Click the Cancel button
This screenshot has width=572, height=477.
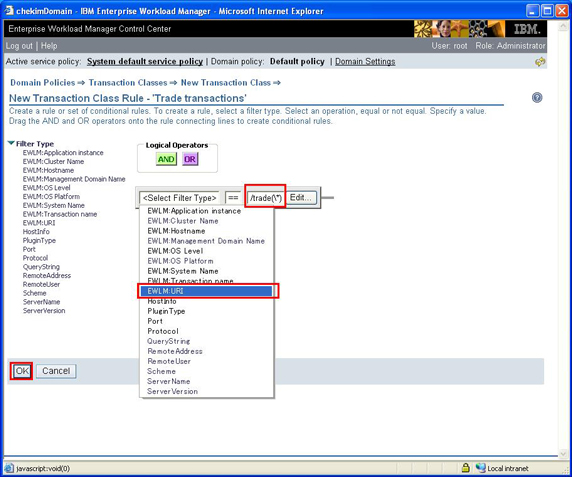click(56, 371)
